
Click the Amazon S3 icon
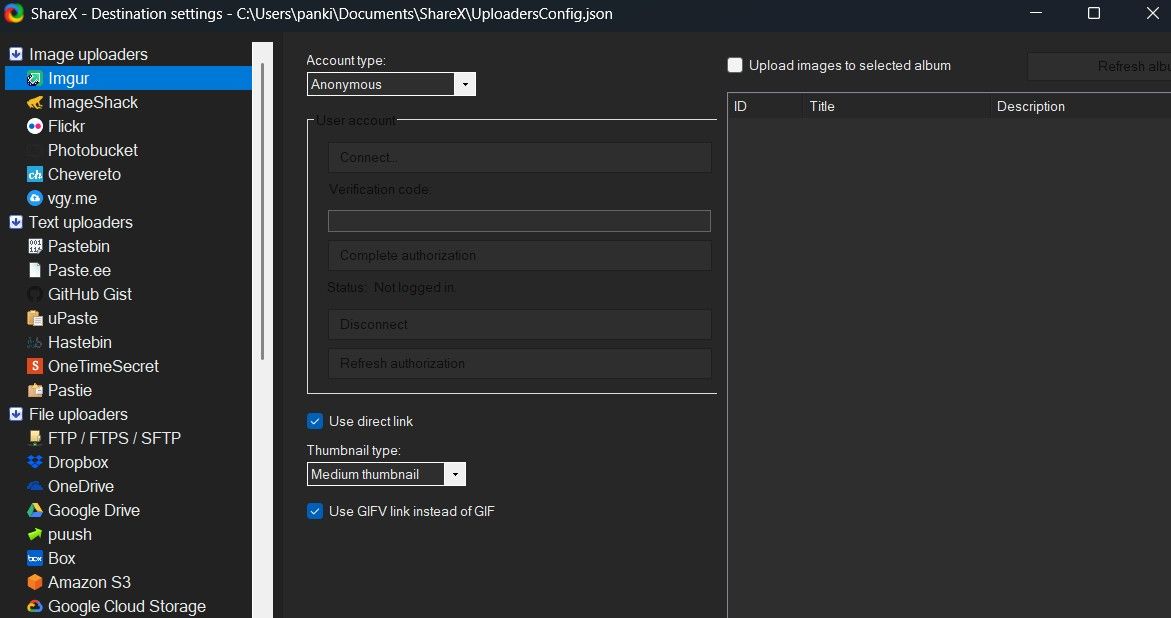34,582
